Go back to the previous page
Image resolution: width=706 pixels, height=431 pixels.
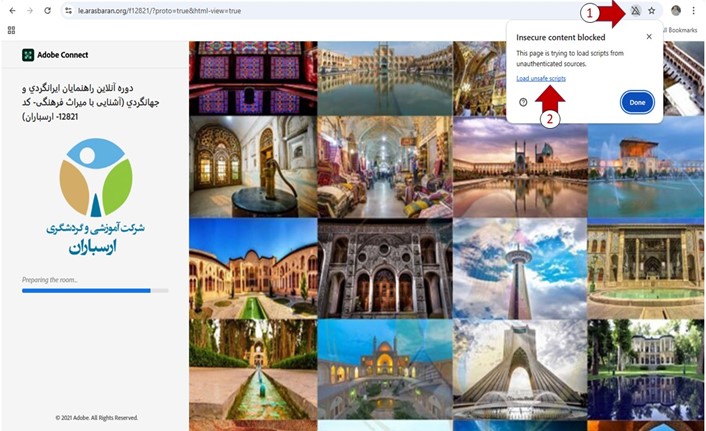(x=13, y=10)
